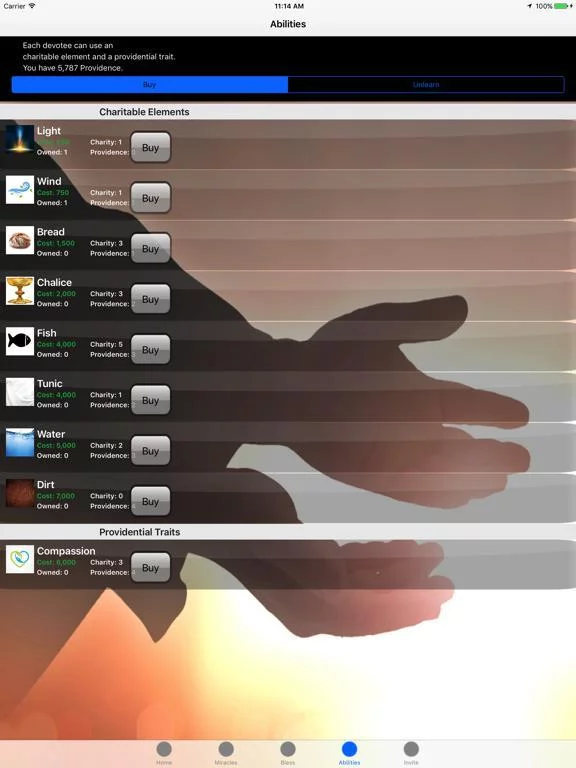Tap the 'Cost: 1,500' label for Bread
576x768 pixels.
tap(56, 243)
